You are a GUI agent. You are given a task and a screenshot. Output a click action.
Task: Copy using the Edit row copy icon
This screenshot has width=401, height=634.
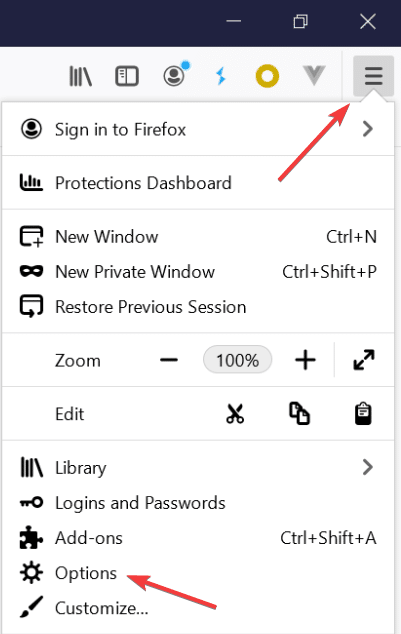coord(299,414)
